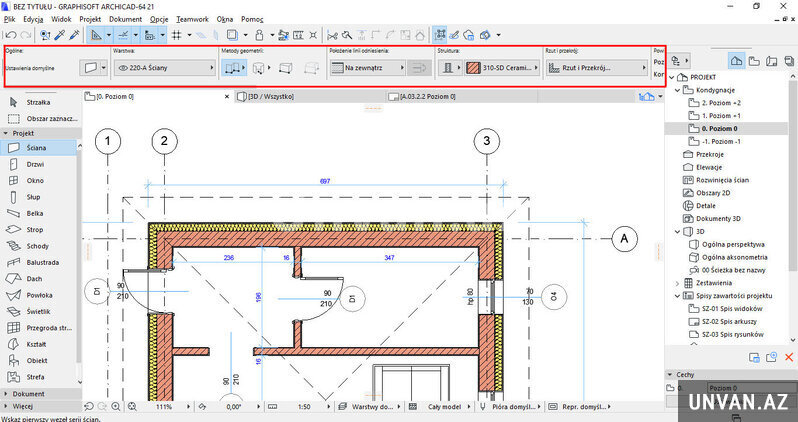Open the Widok menu
Screen dimensions: 798x422
[61, 19]
